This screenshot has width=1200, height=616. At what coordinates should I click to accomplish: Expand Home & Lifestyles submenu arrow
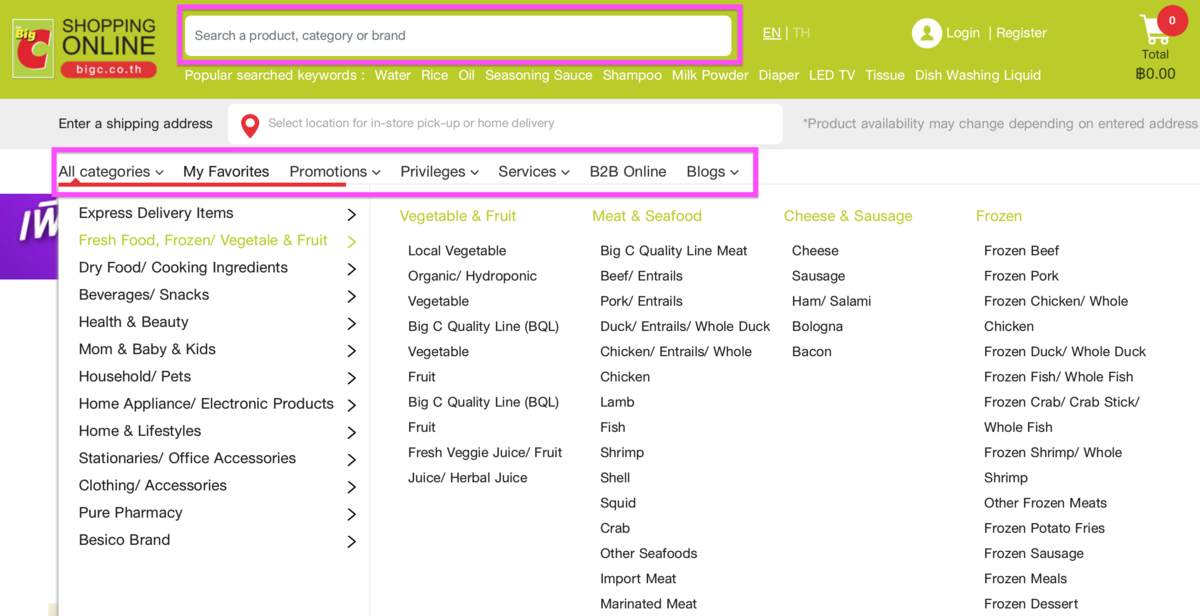[351, 432]
